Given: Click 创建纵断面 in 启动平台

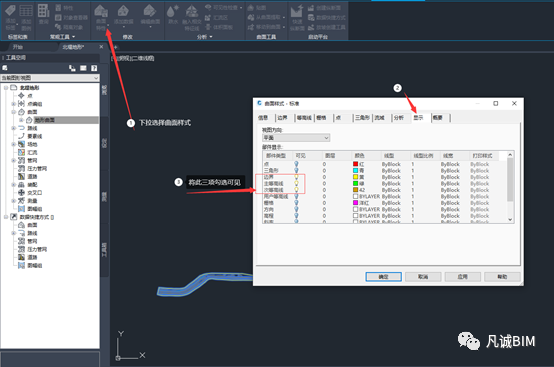Looking at the screenshot, I should 324,7.
